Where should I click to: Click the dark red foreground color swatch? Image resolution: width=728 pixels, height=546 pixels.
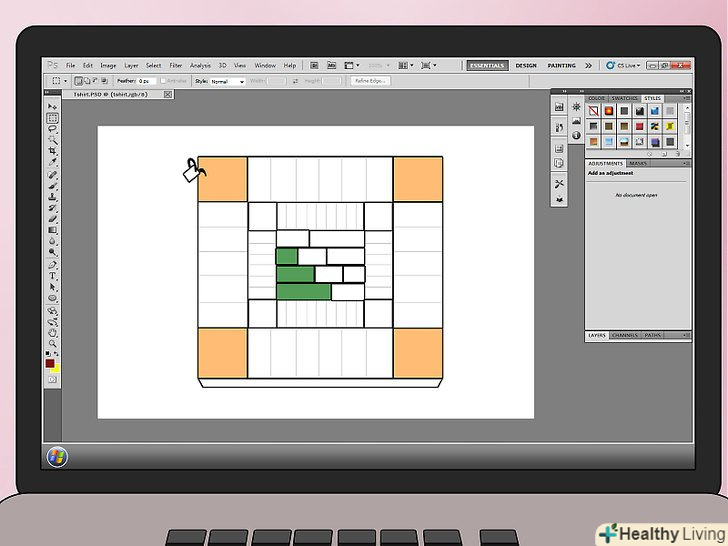[x=50, y=363]
